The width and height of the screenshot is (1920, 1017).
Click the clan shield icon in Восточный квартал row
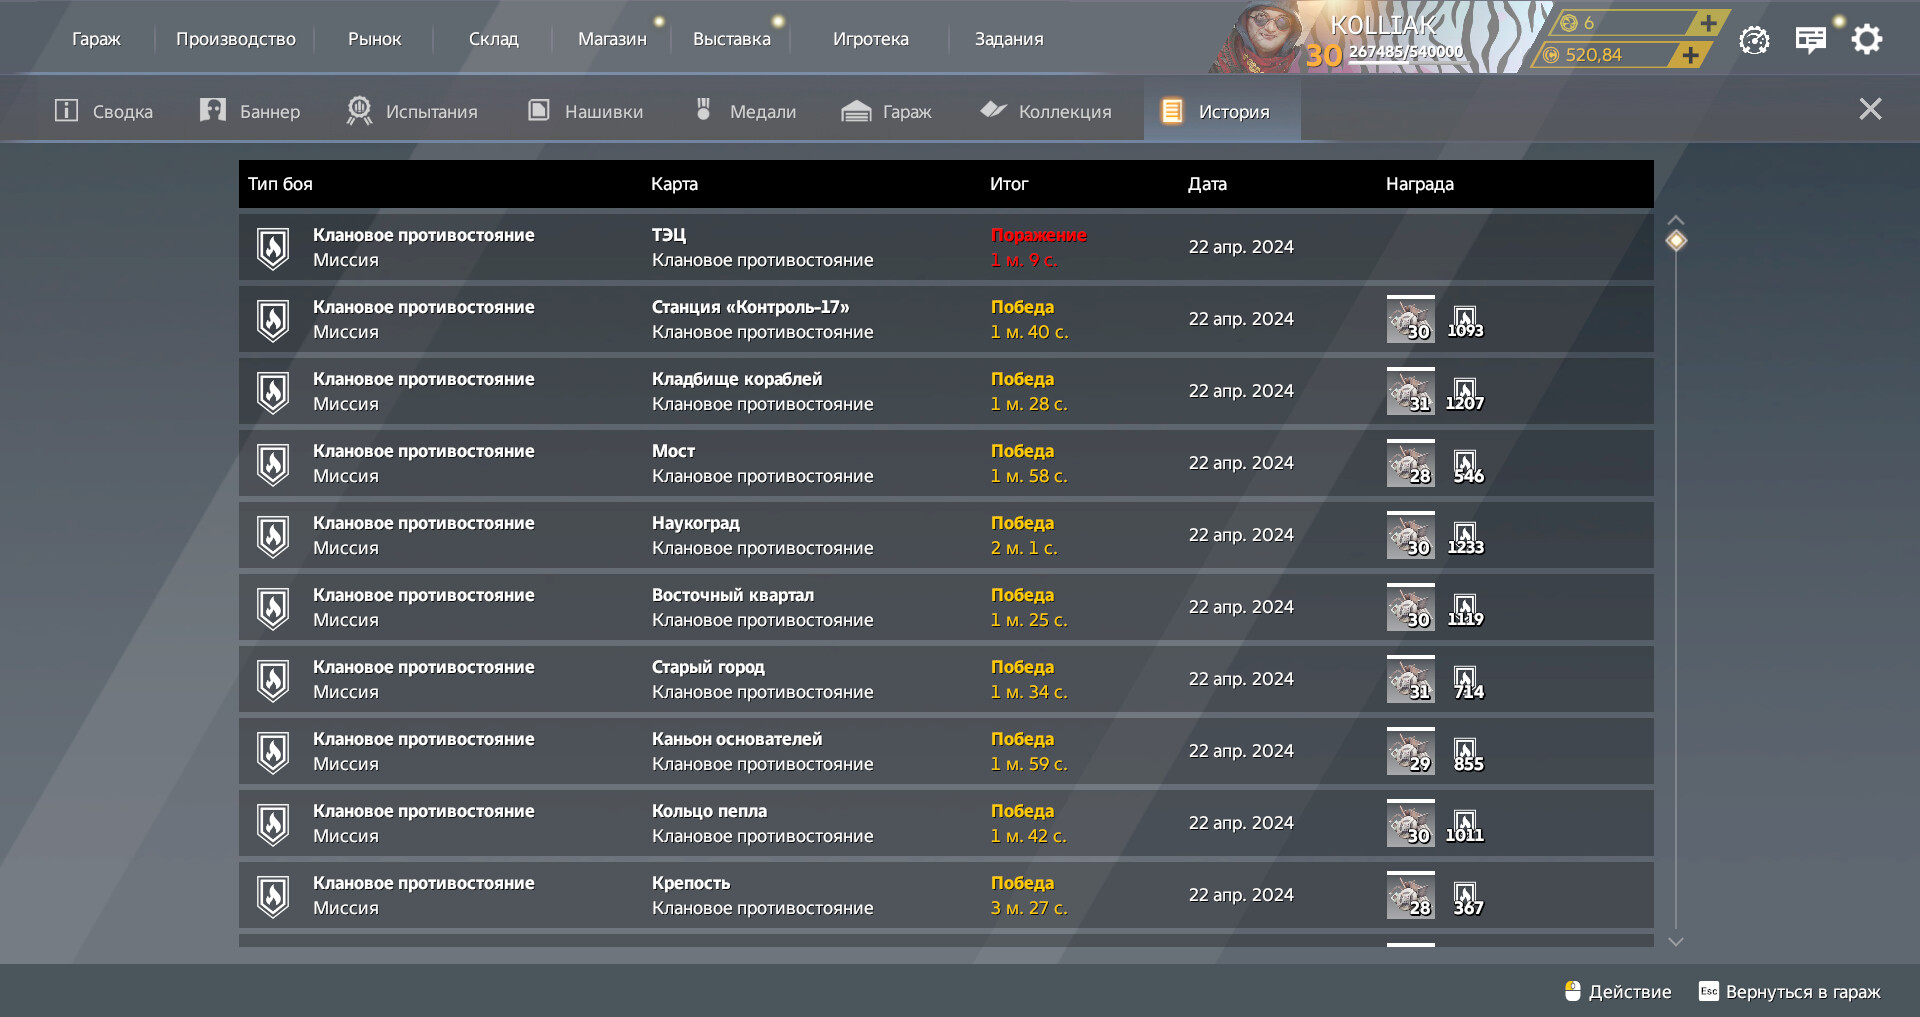click(273, 608)
